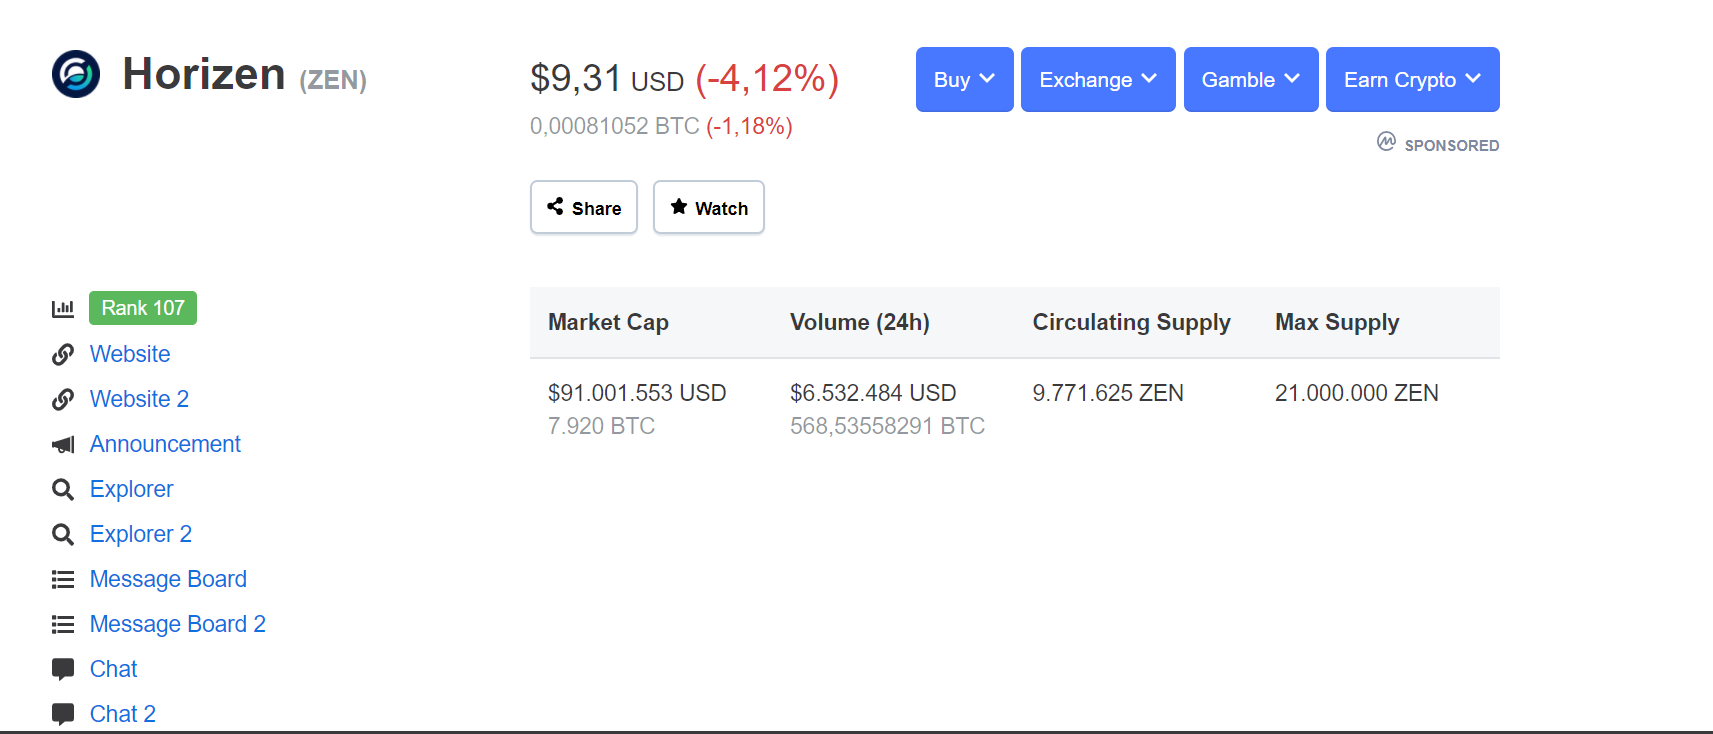This screenshot has height=734, width=1713.
Task: Toggle Watch for Horizen
Action: (708, 207)
